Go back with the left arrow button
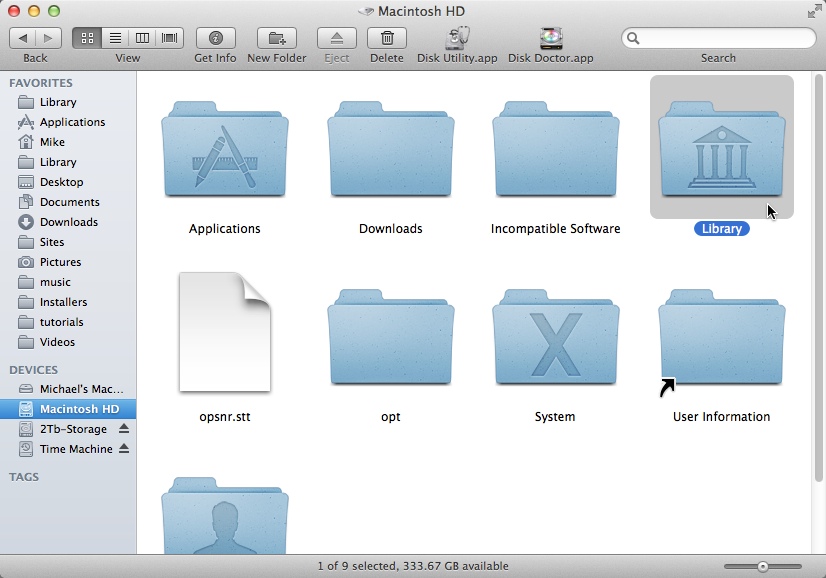826x578 pixels. [23, 38]
